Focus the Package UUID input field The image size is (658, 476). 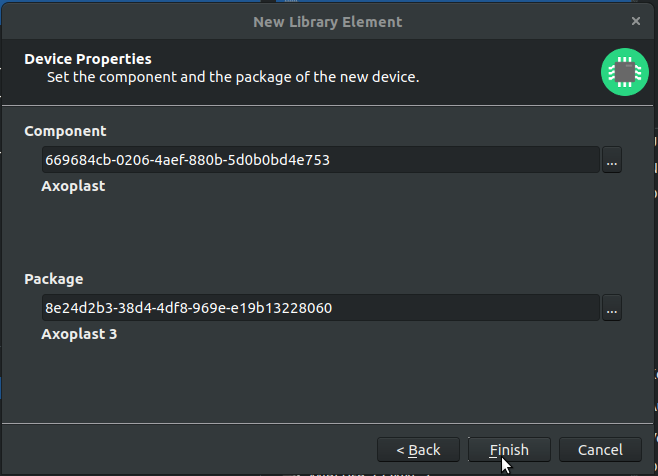(321, 308)
